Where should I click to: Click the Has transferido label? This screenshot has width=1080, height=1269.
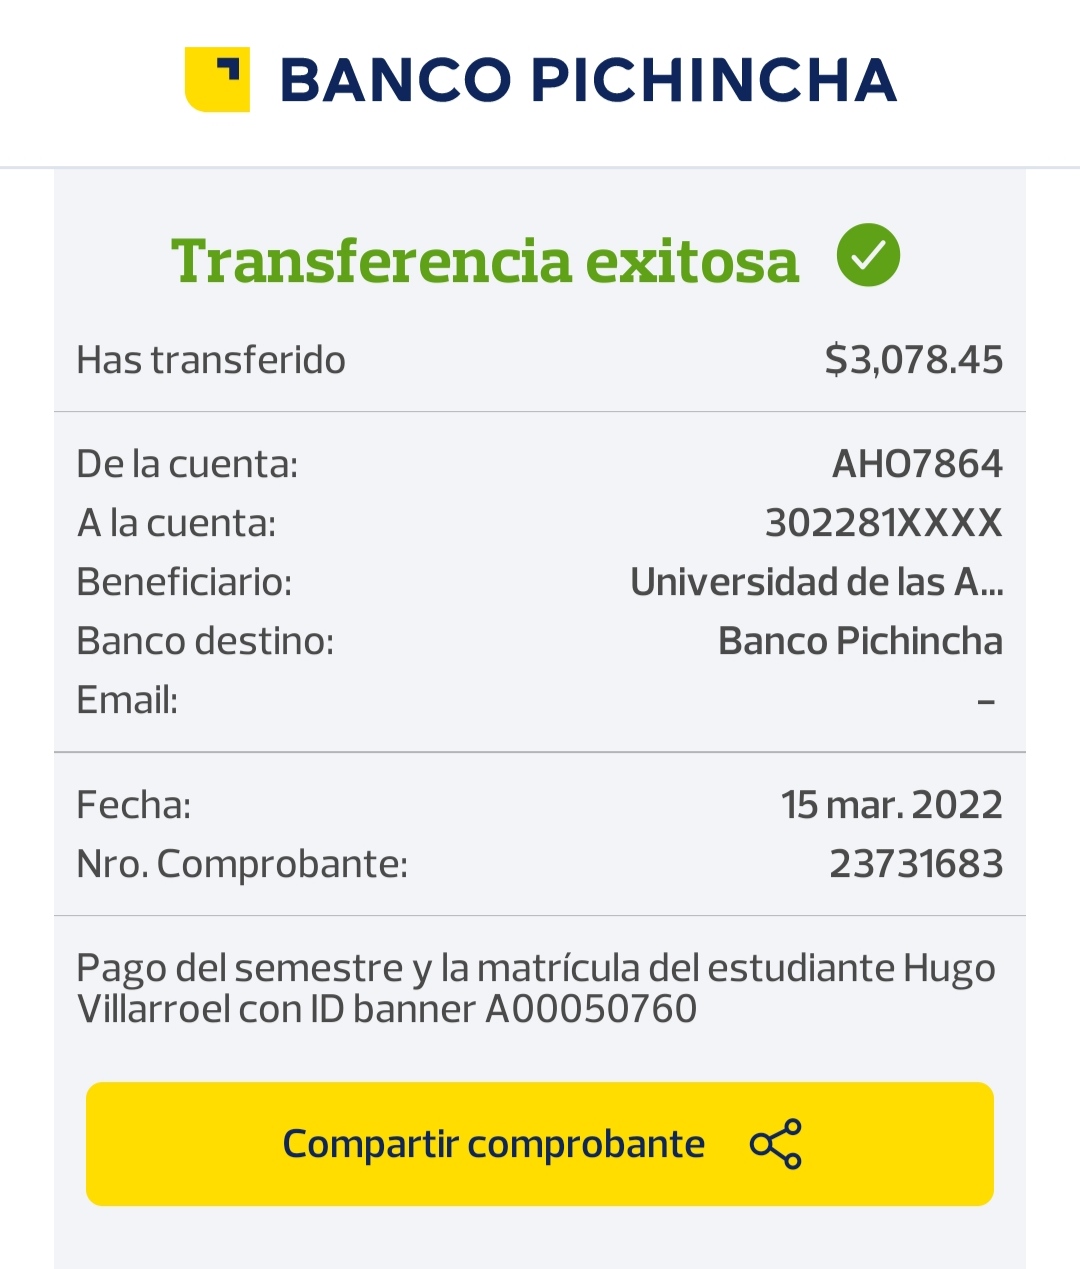point(211,360)
